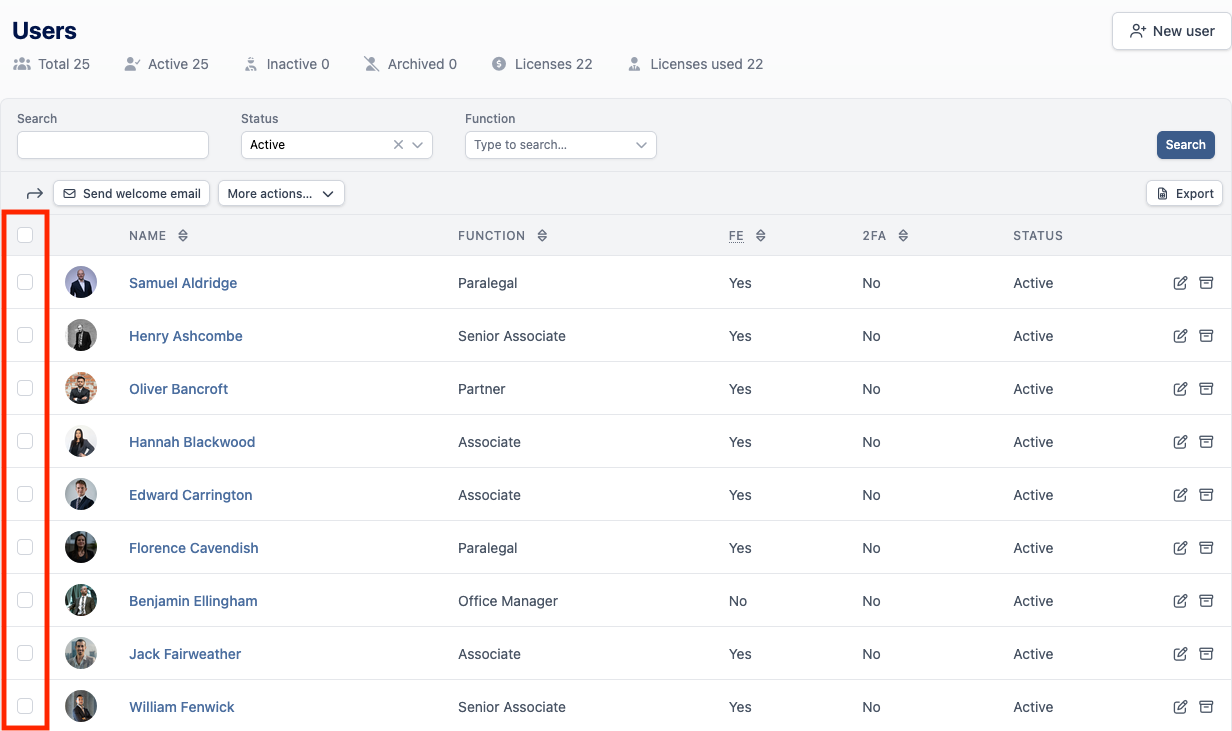This screenshot has height=731, width=1232.
Task: Click Edward Carrington's avatar photo
Action: 81,494
